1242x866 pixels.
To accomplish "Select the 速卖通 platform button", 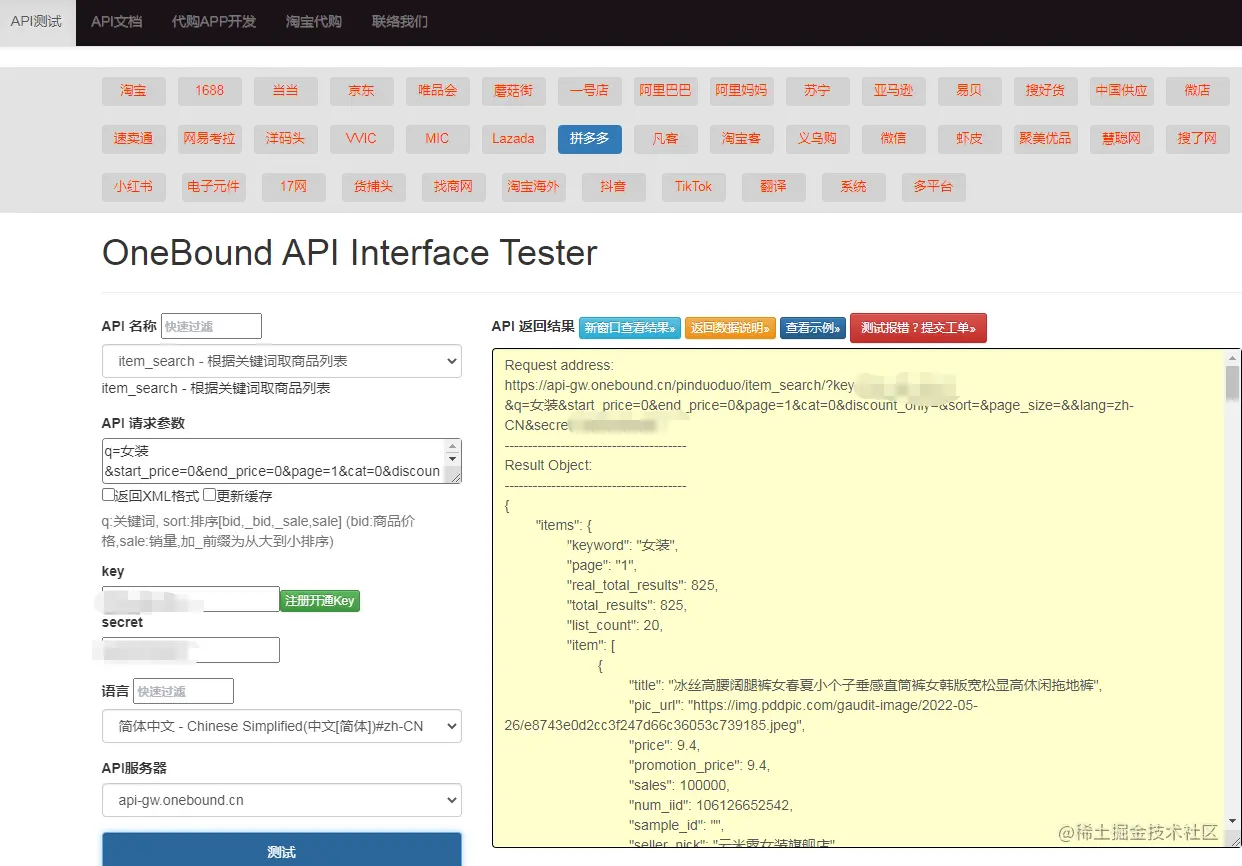I will tap(134, 139).
